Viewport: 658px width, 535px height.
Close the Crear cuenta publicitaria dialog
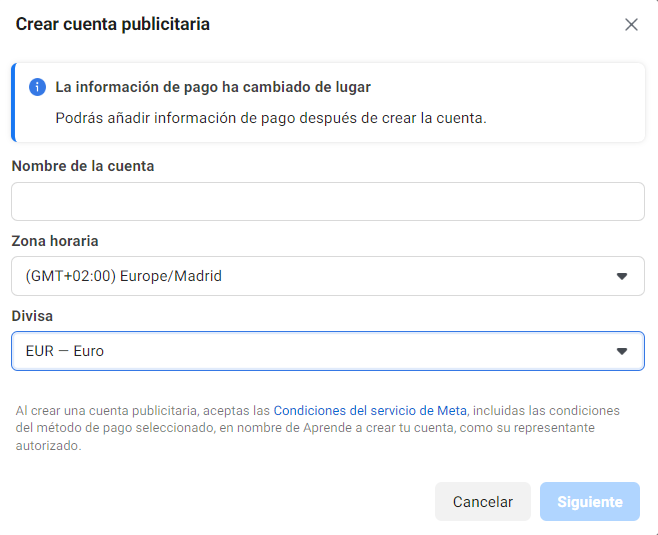point(631,25)
